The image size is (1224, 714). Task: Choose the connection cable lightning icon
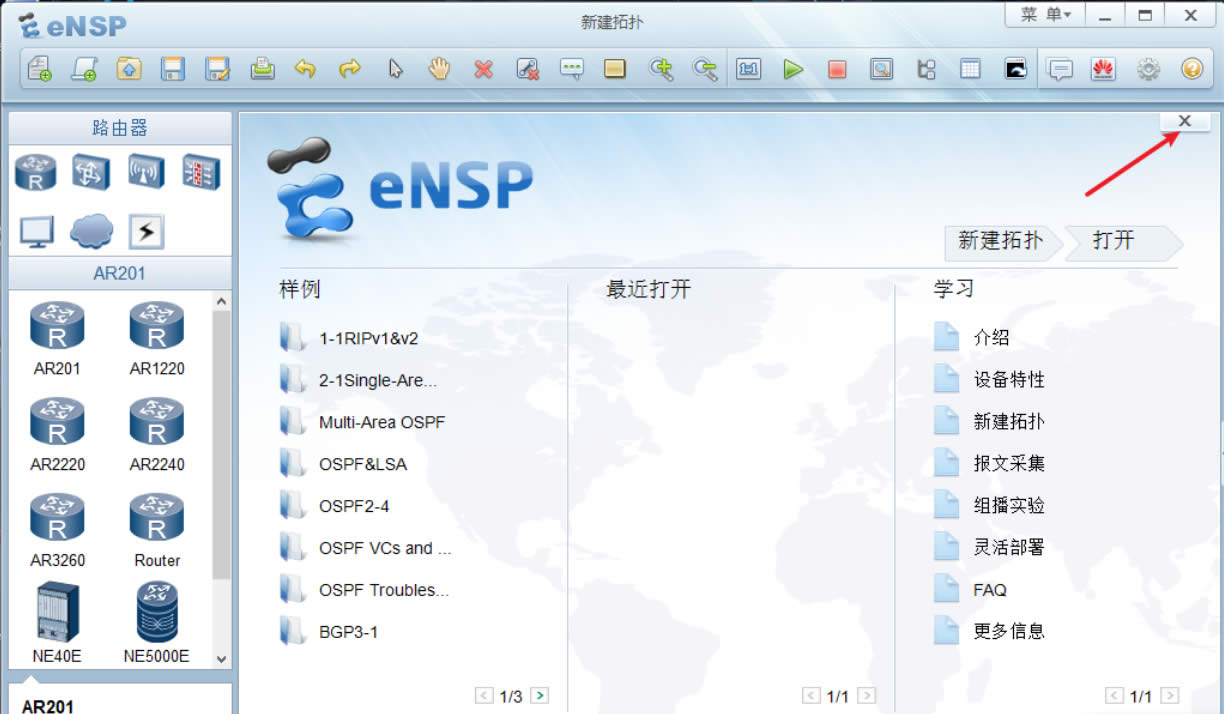(x=146, y=232)
